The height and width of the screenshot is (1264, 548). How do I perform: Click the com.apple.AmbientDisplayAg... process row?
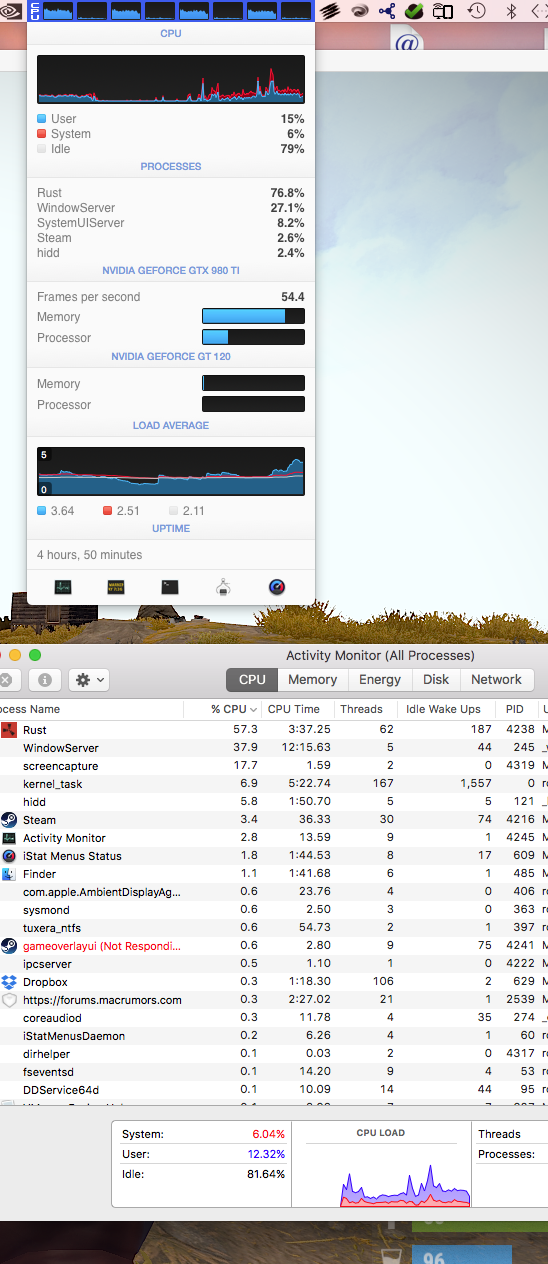(274, 892)
